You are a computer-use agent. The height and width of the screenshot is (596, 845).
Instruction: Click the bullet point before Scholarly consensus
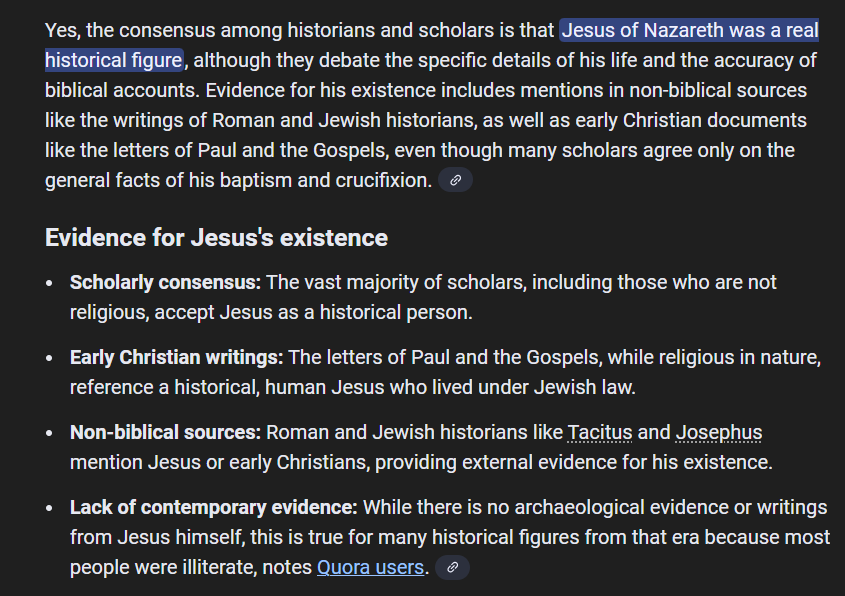pyautogui.click(x=50, y=283)
